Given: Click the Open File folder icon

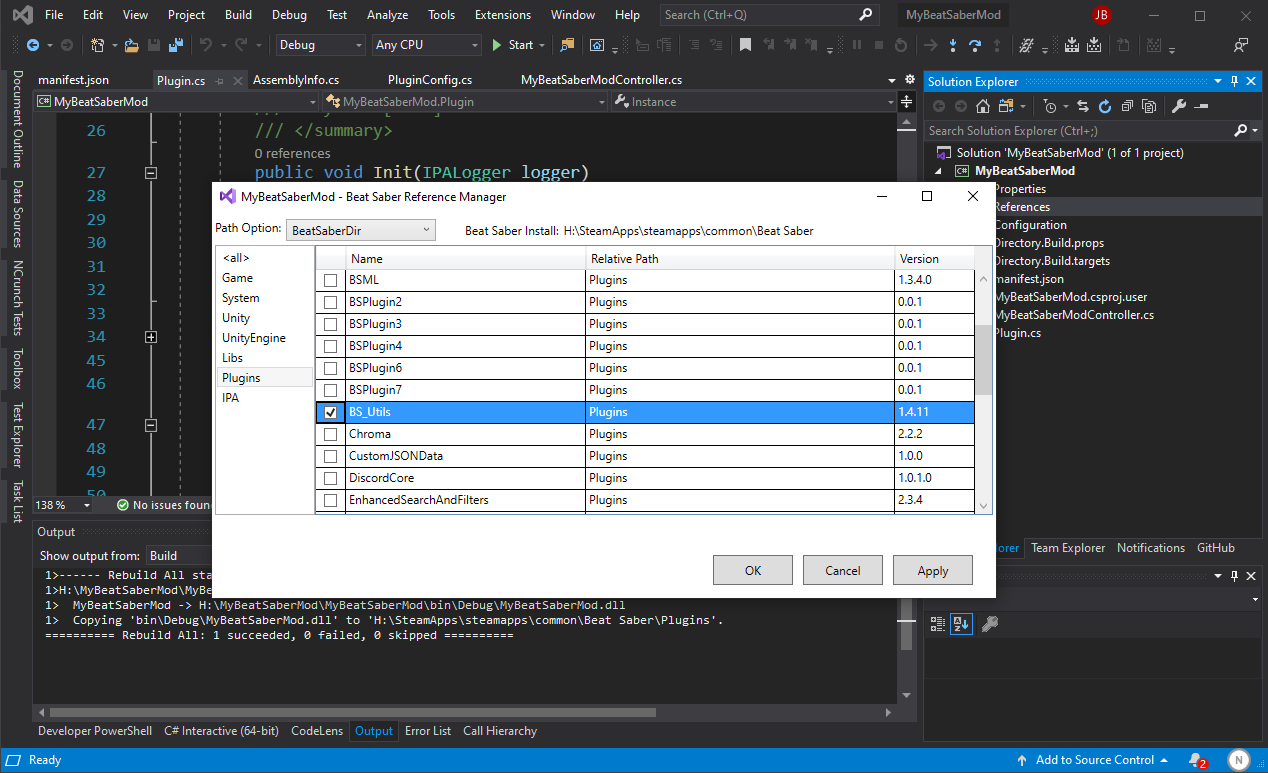Looking at the screenshot, I should click(132, 45).
